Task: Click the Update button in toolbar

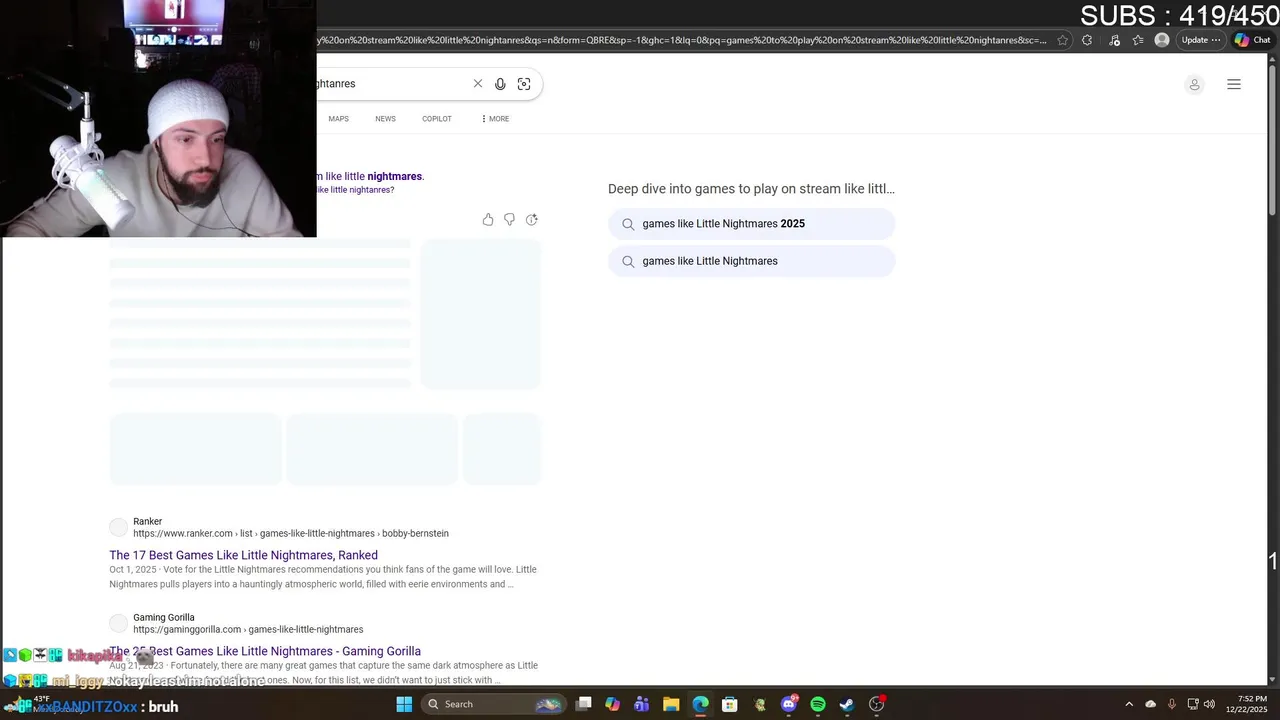Action: click(1200, 40)
